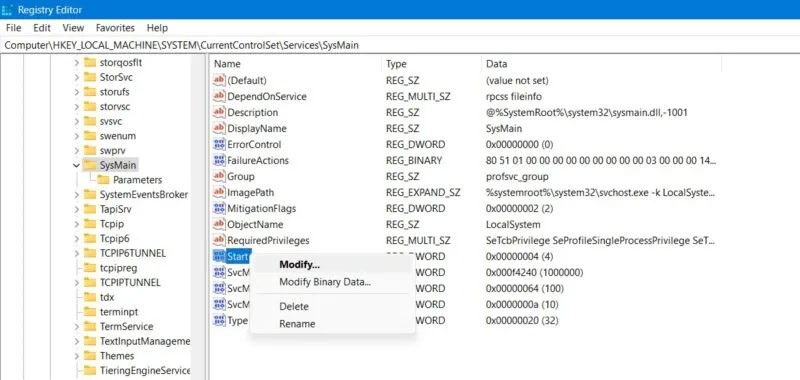Click the registry path address bar
This screenshot has height=380, width=800.
pos(400,45)
